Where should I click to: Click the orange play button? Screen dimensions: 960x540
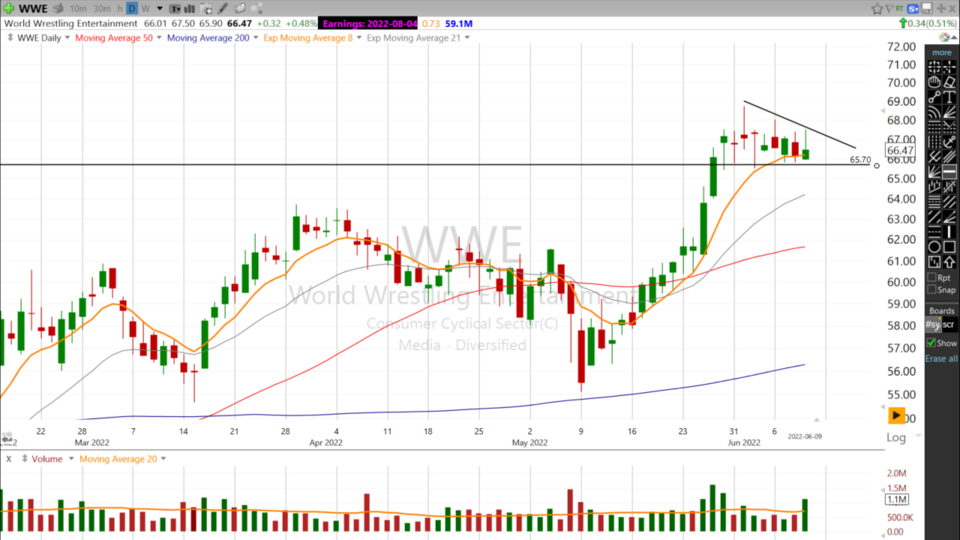tap(896, 416)
